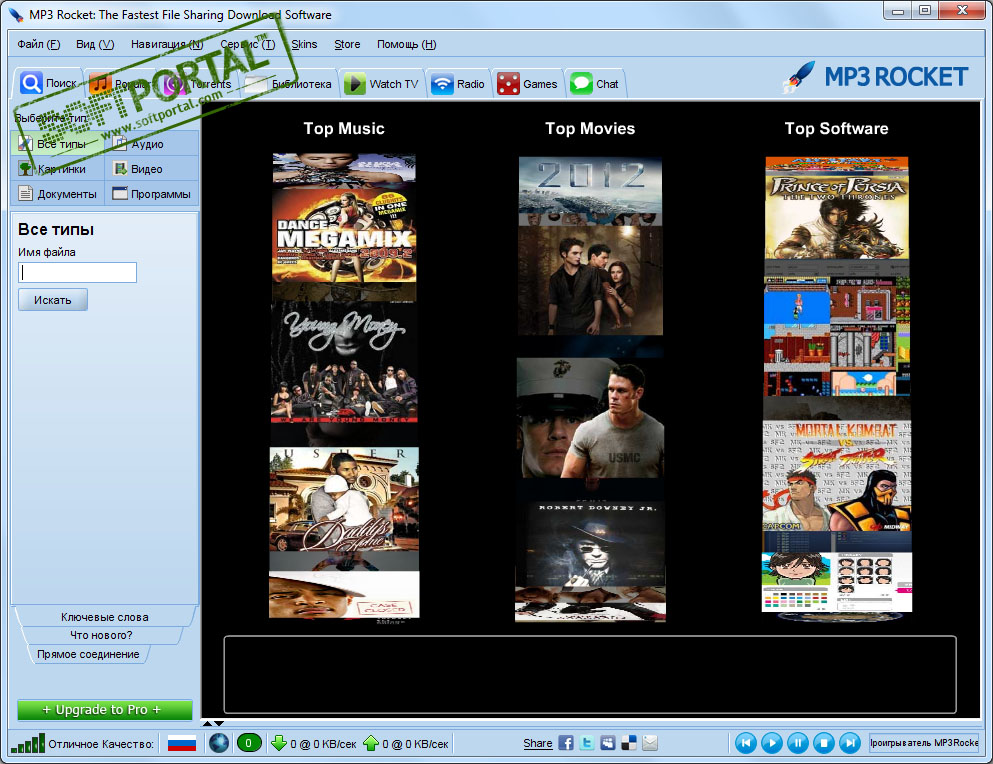
Task: Click the MP3 Rocket logo
Action: click(x=876, y=77)
